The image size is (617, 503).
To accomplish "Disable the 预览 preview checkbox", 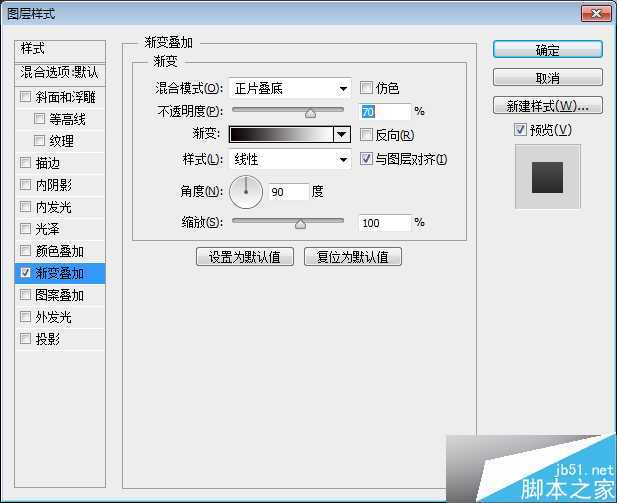I will 520,130.
